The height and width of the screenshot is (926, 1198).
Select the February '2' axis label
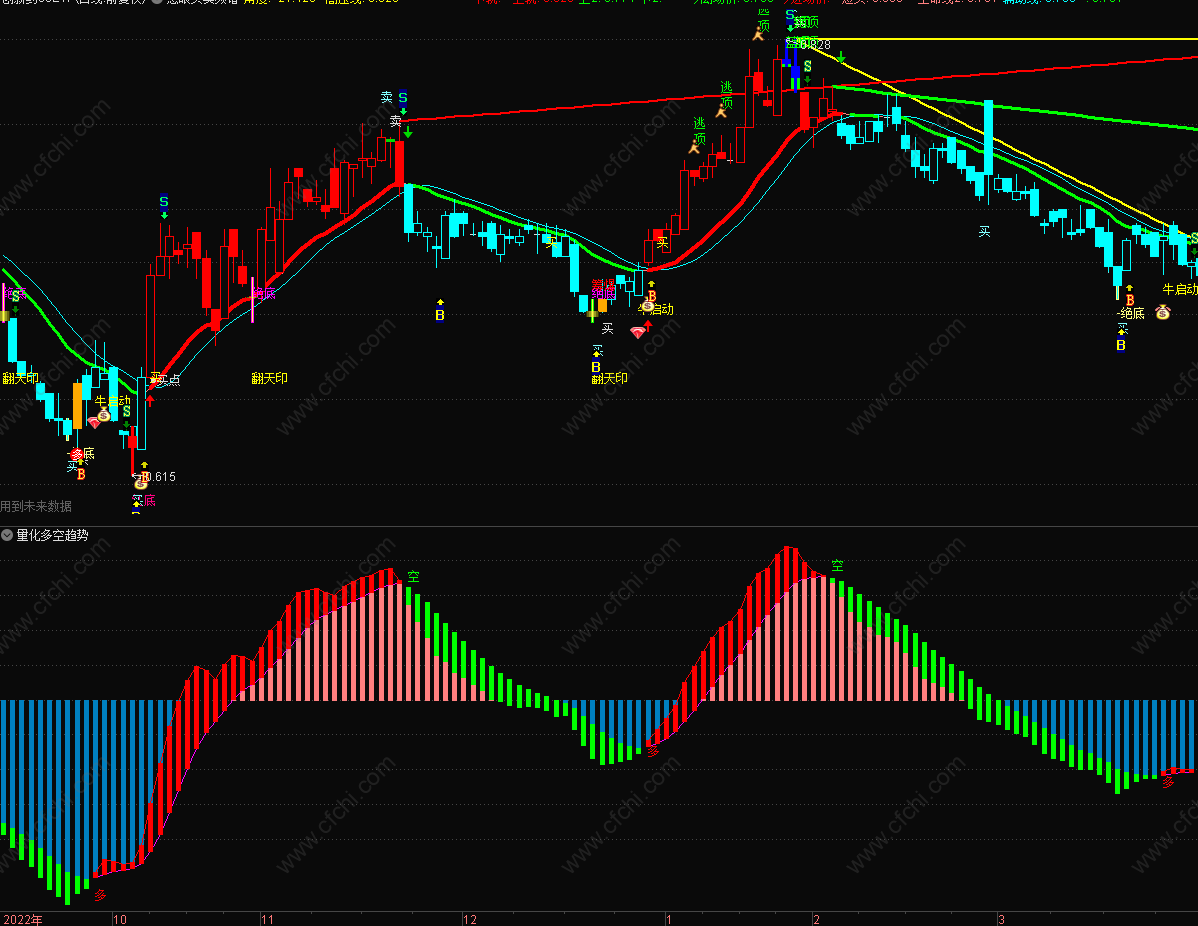point(816,919)
